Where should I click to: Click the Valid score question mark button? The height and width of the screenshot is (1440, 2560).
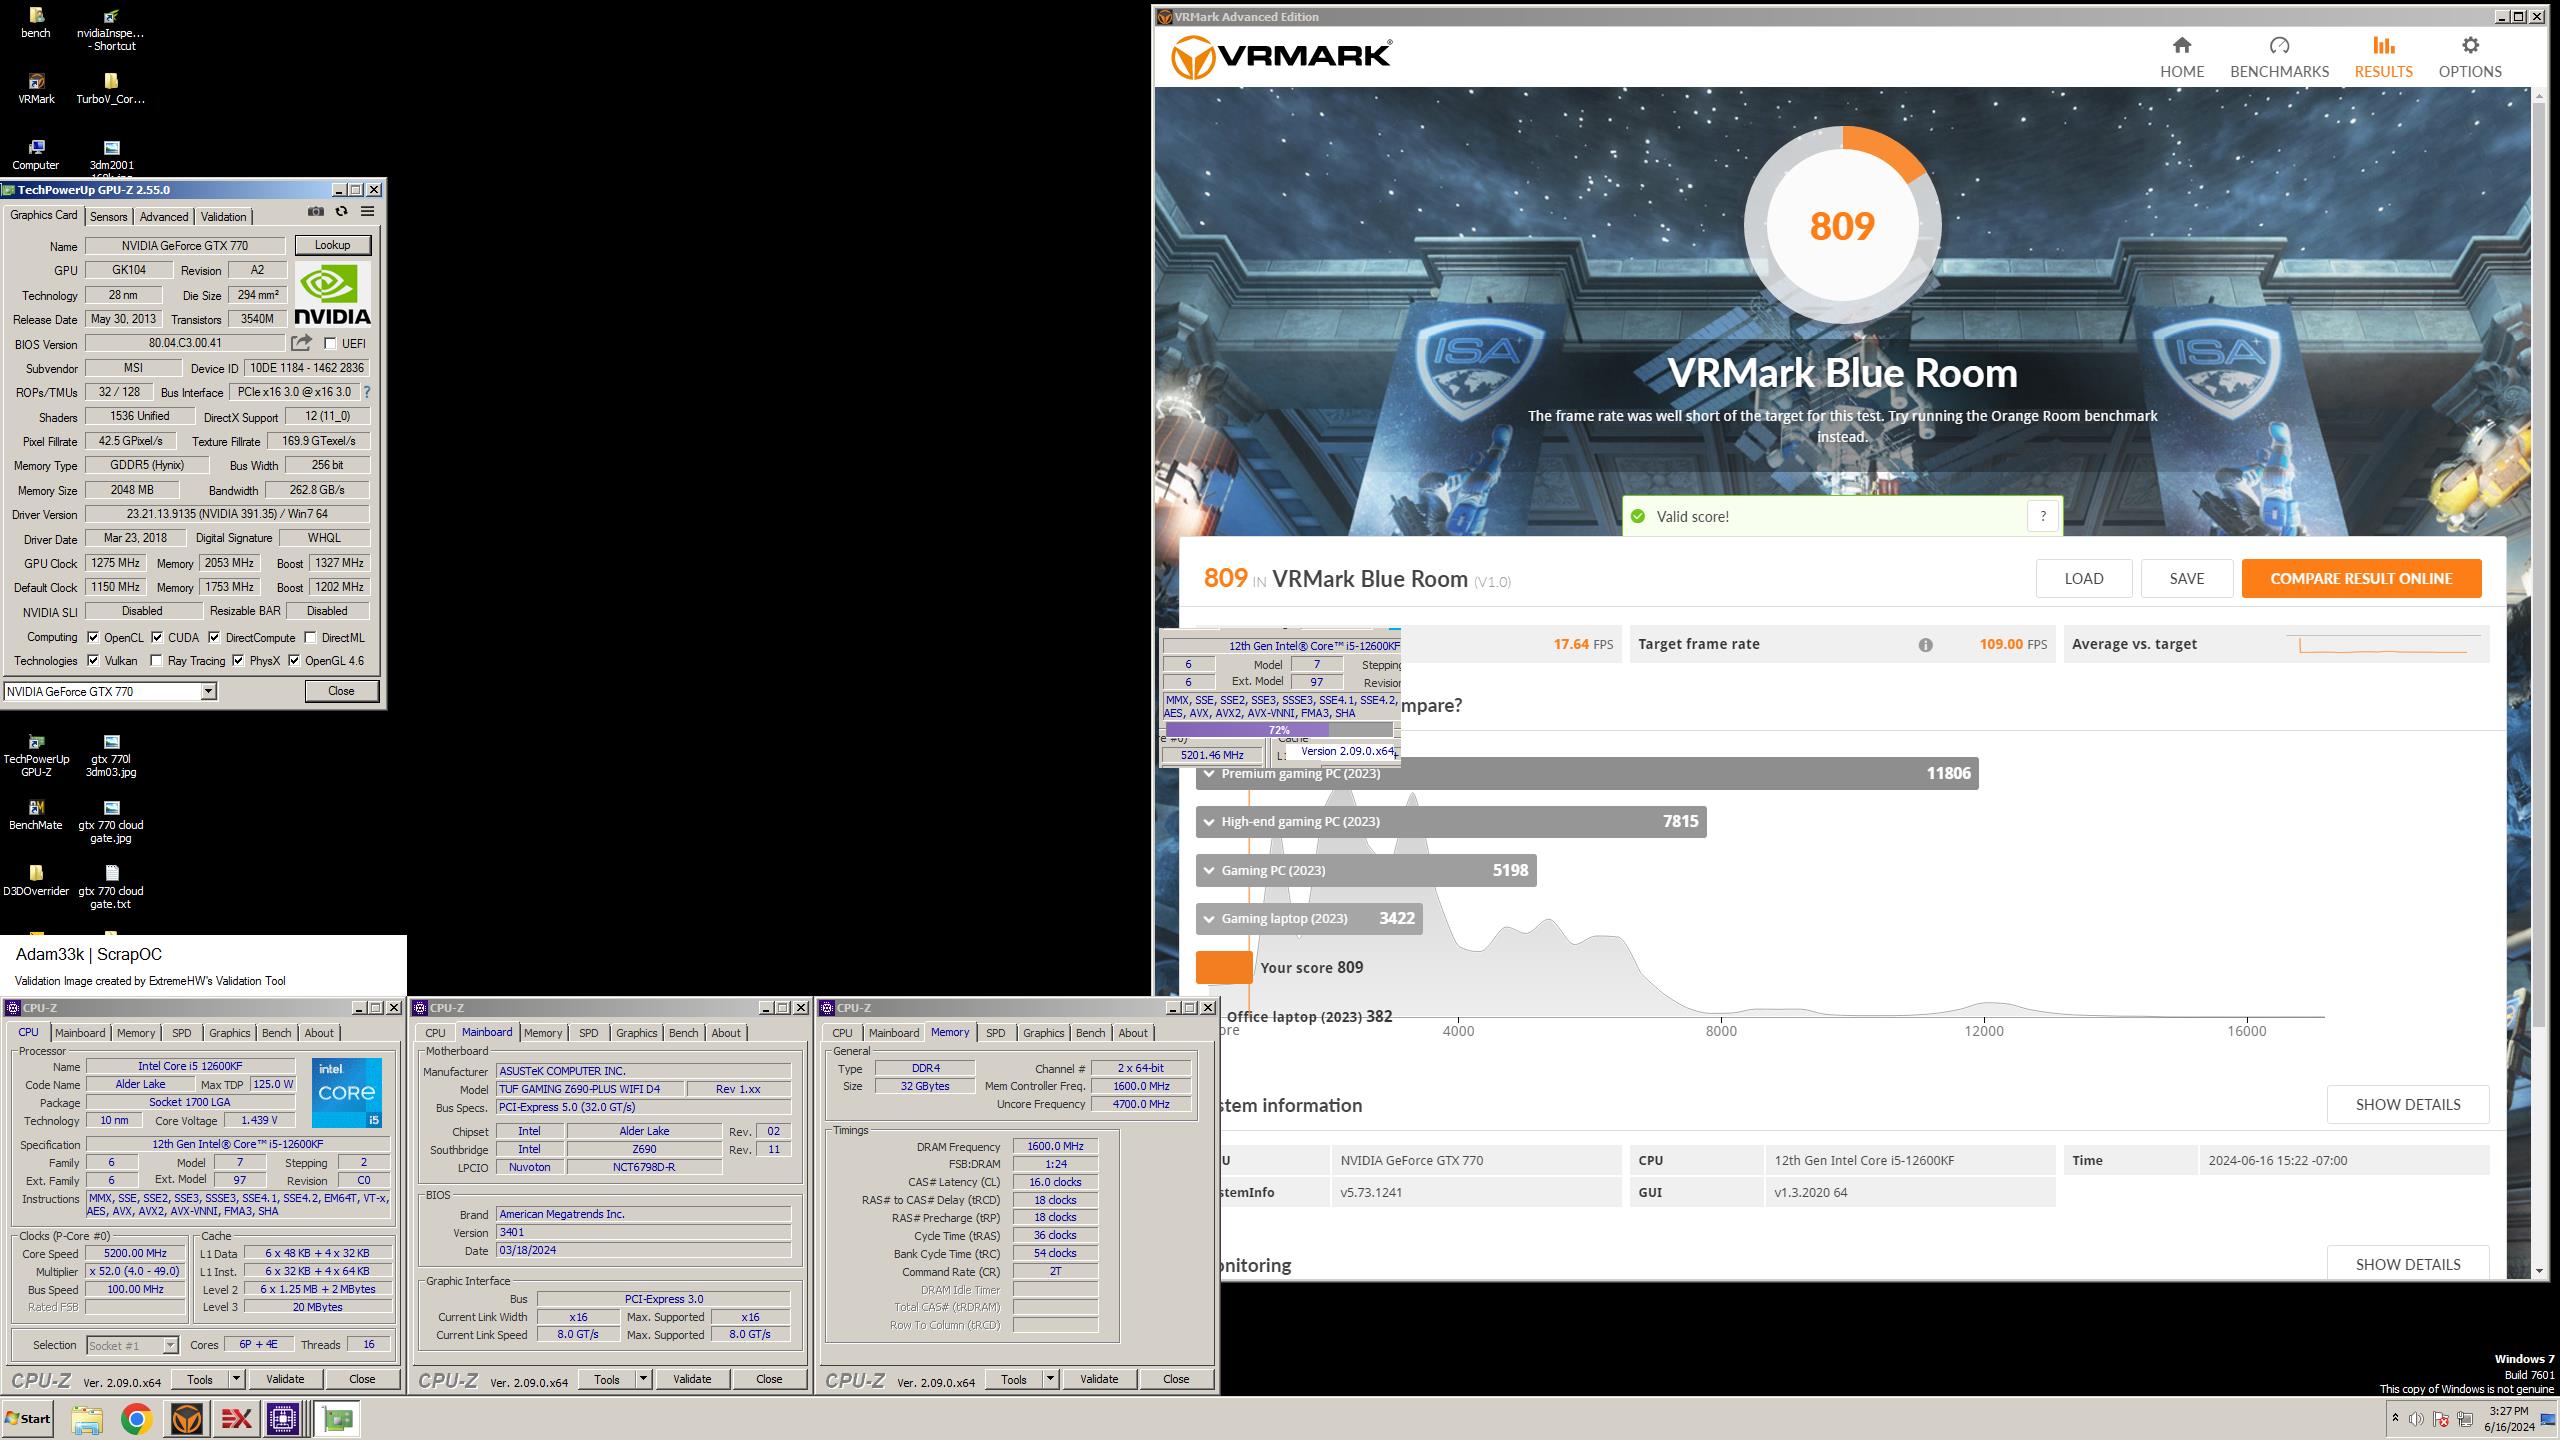tap(2043, 516)
